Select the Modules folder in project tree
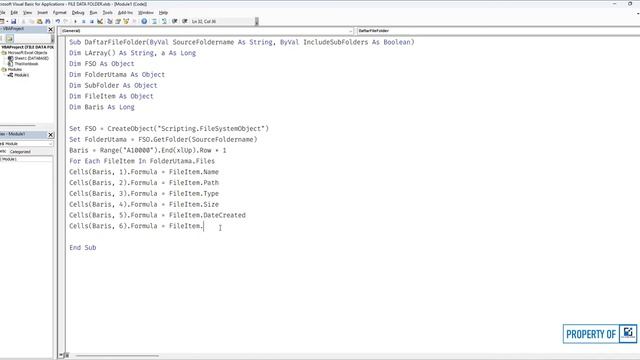This screenshot has width=640, height=360. click(x=15, y=69)
